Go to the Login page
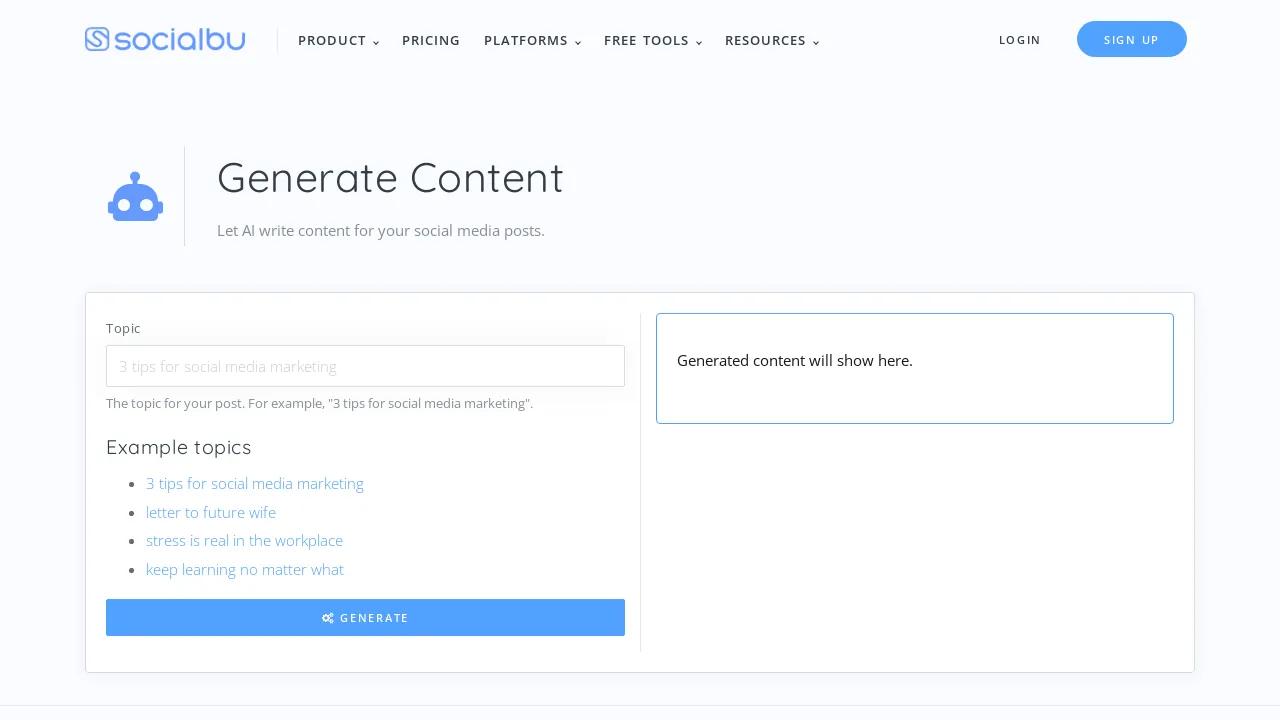The width and height of the screenshot is (1280, 720). point(1019,40)
